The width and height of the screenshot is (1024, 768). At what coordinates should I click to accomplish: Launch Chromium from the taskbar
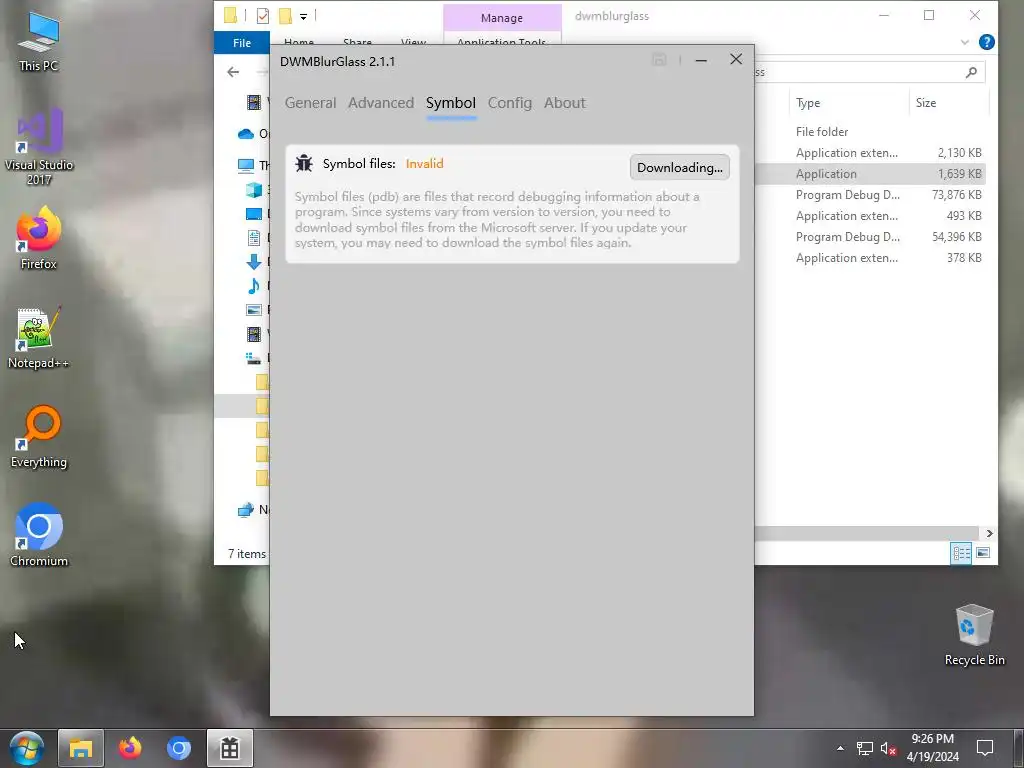coord(178,748)
